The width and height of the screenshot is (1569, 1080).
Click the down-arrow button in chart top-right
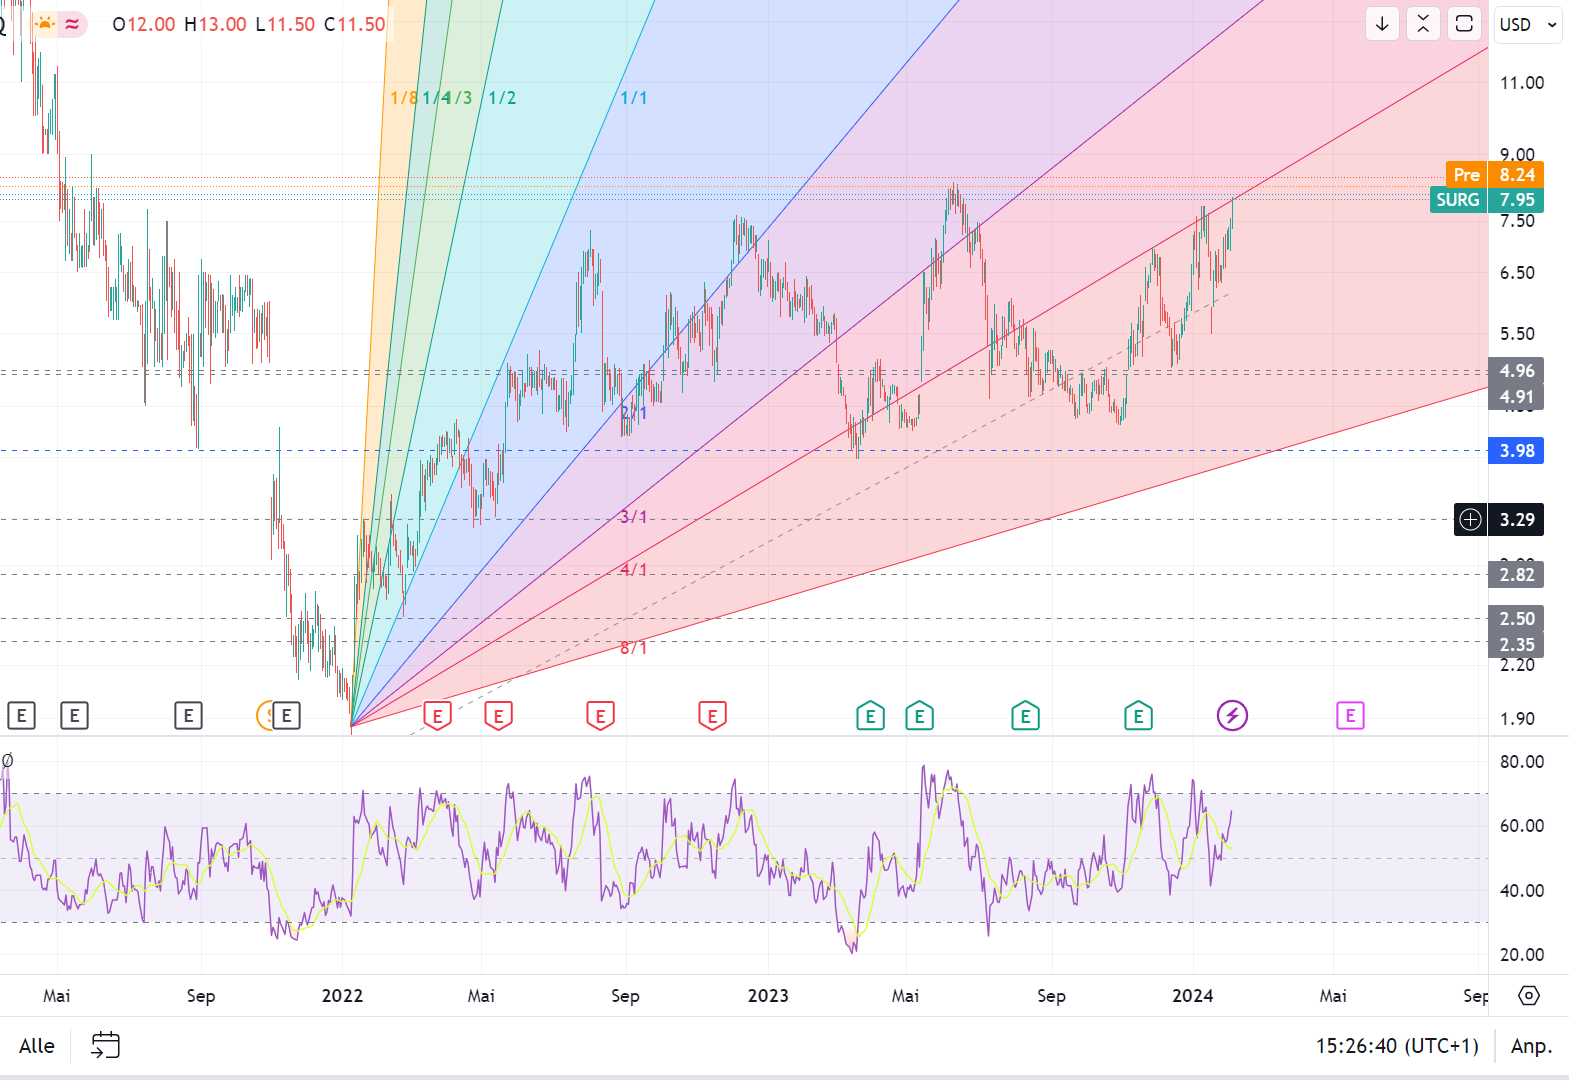point(1382,24)
